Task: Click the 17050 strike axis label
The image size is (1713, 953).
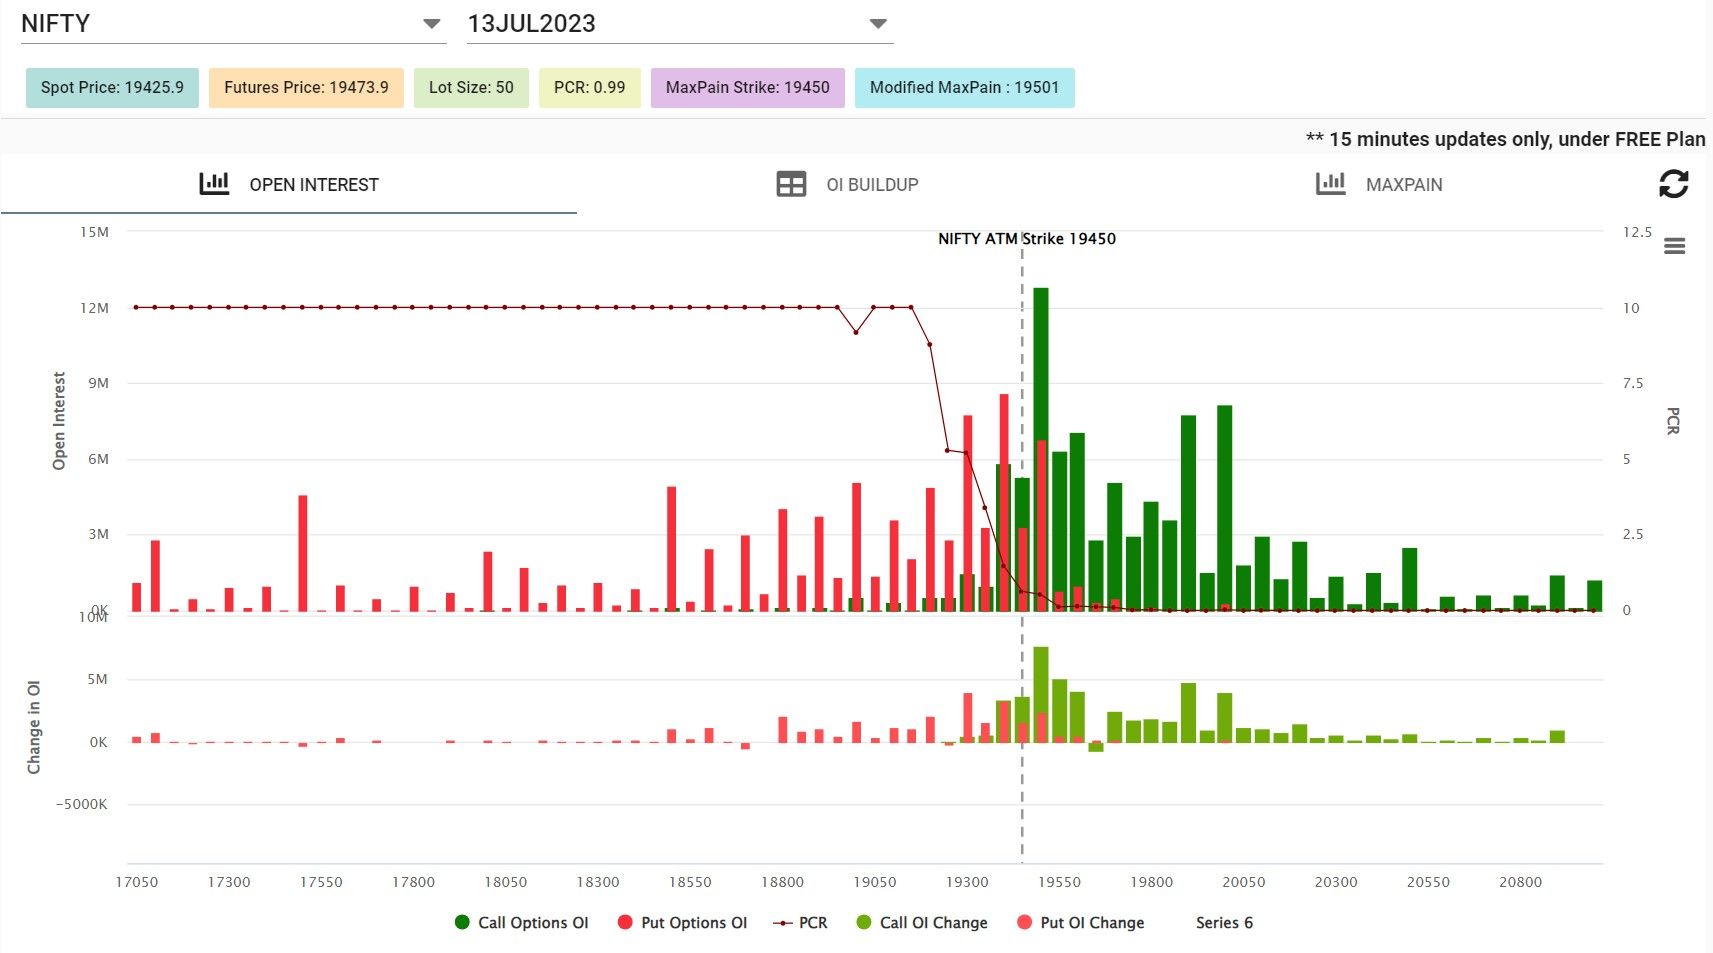Action: [137, 882]
